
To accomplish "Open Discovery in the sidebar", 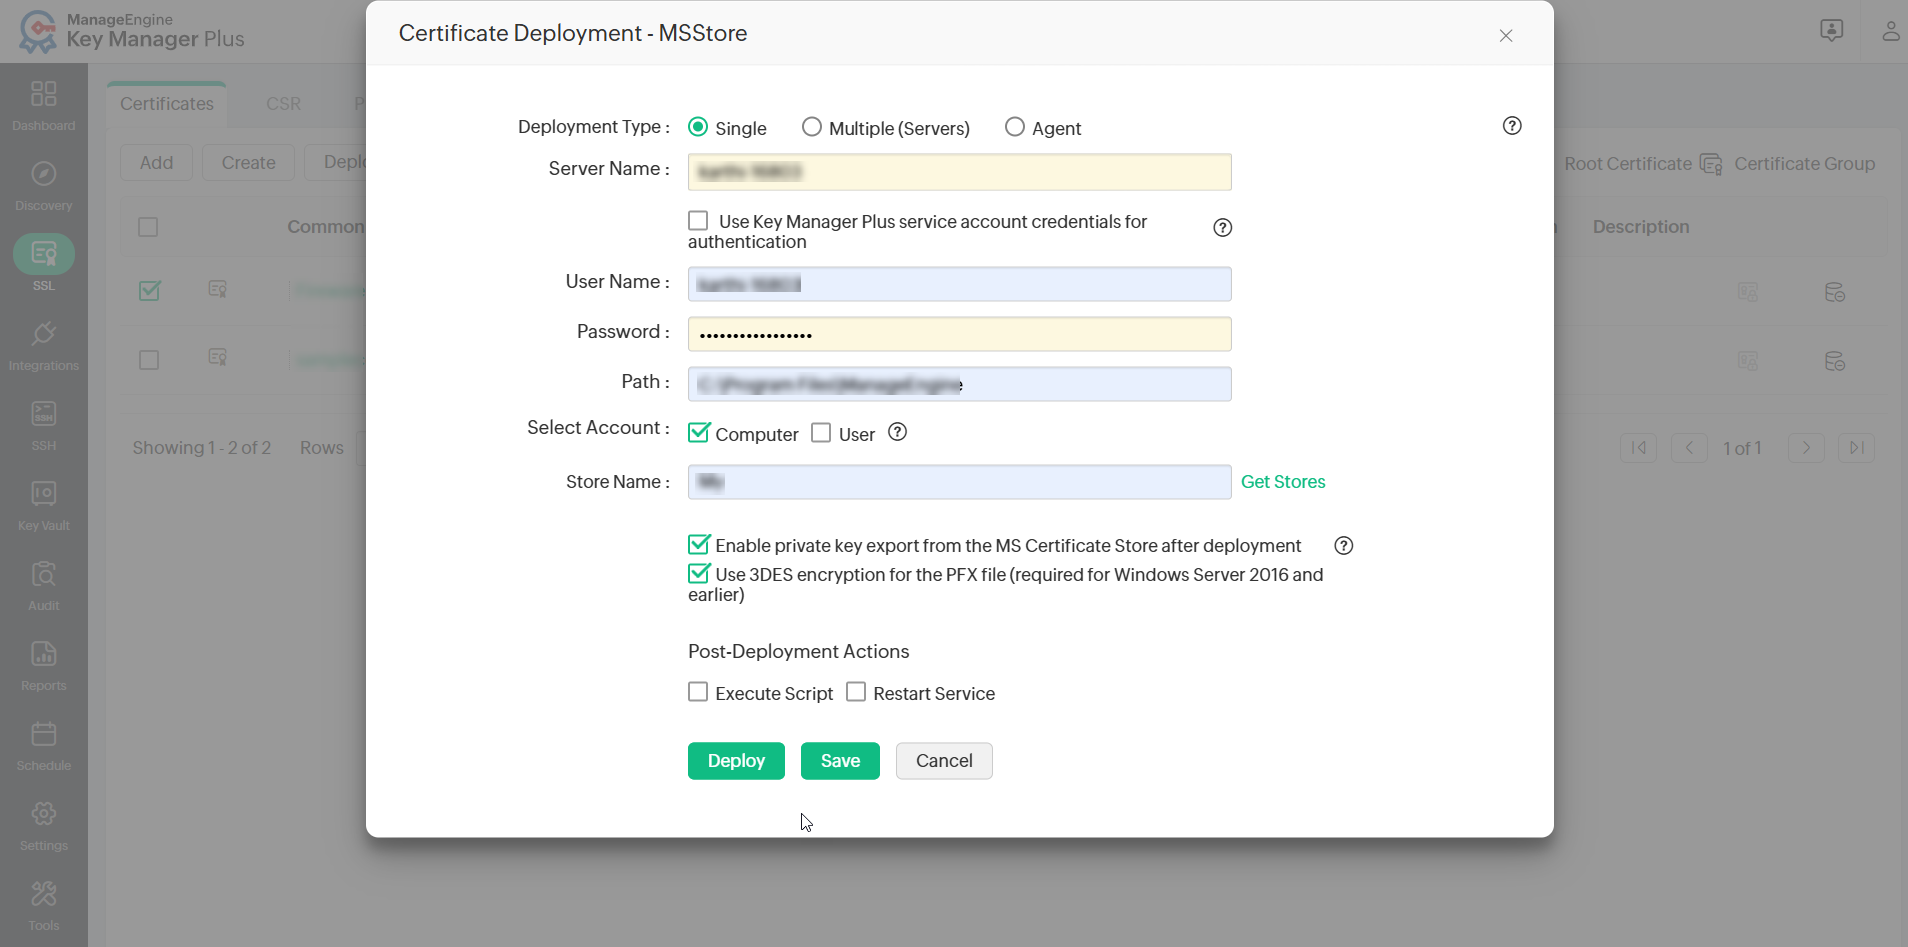I will point(43,186).
